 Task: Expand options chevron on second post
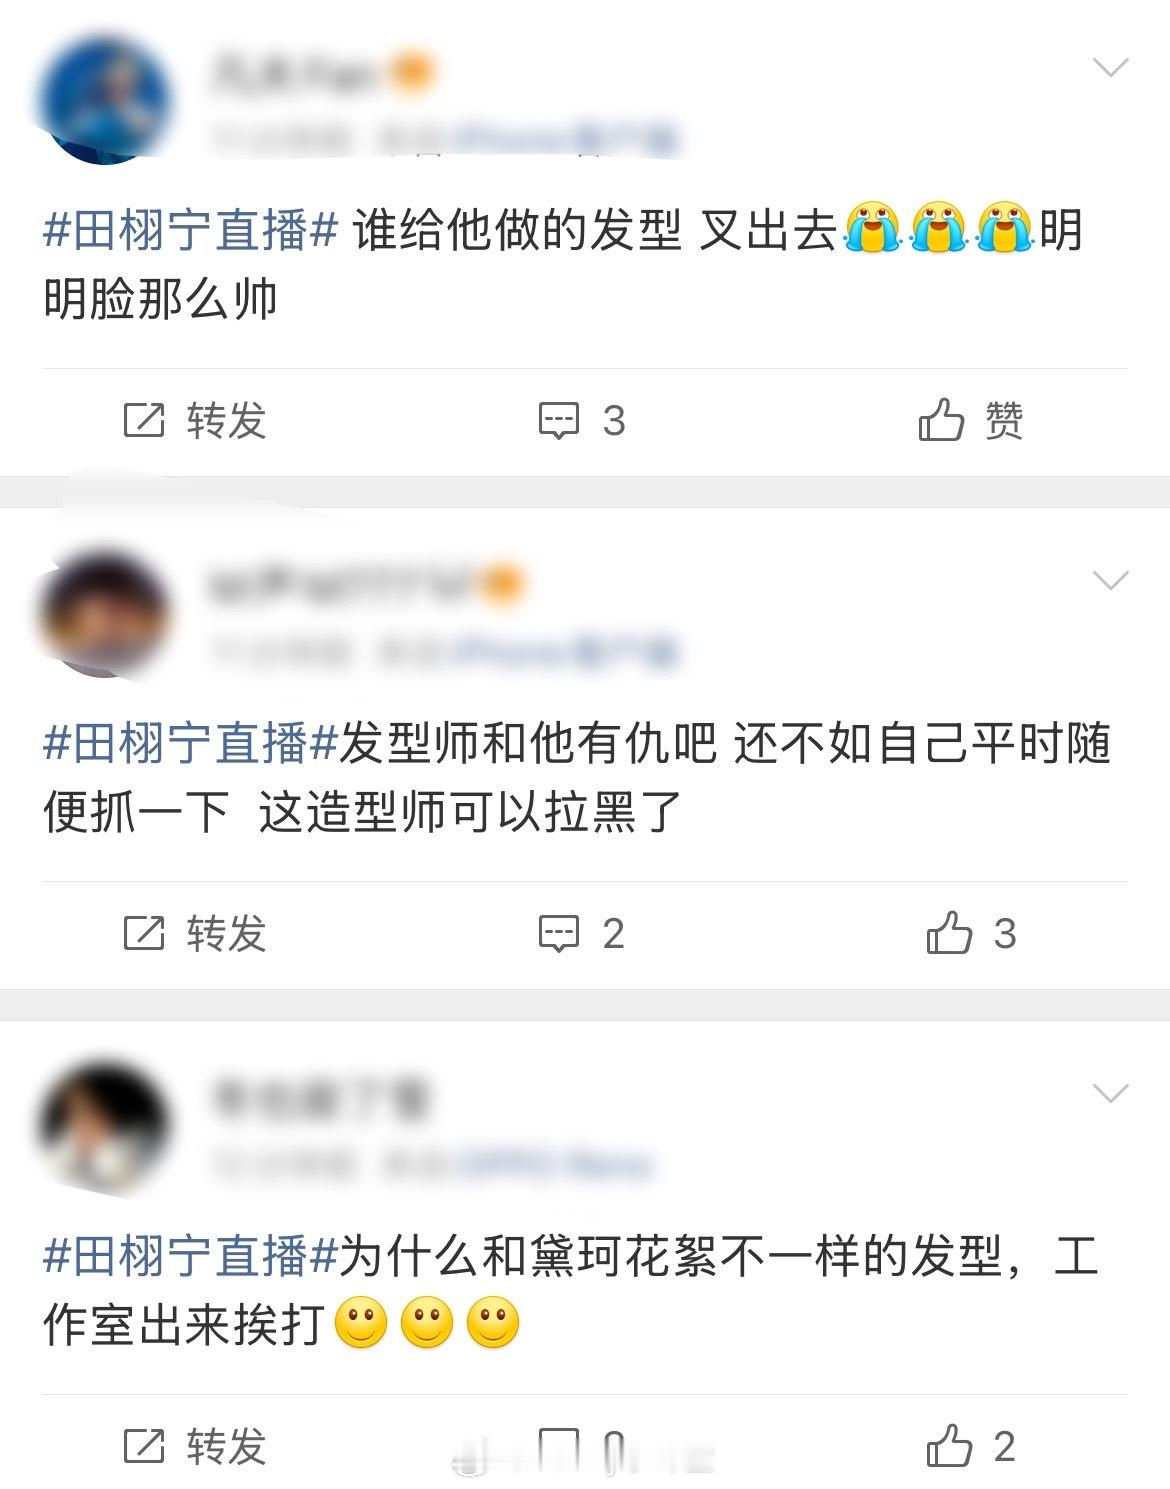coord(1110,581)
